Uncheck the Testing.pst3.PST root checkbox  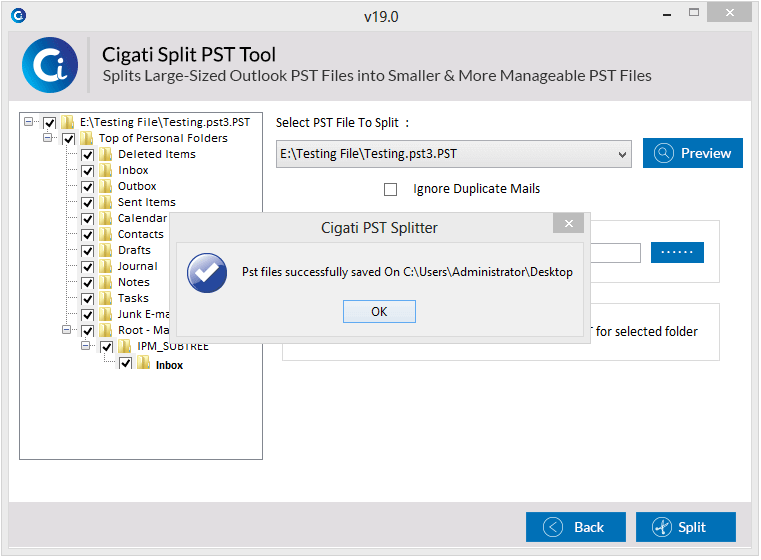click(50, 123)
